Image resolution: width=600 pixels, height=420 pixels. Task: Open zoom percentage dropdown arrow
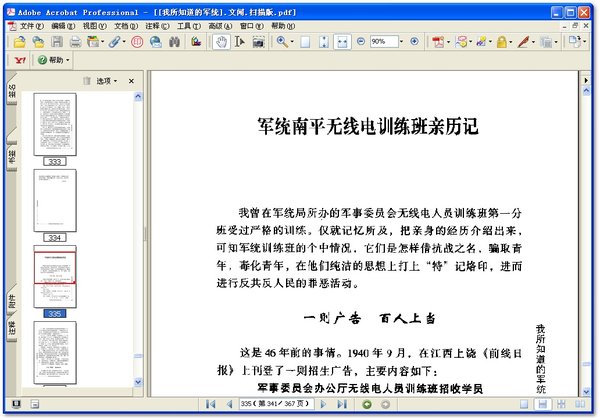[401, 41]
